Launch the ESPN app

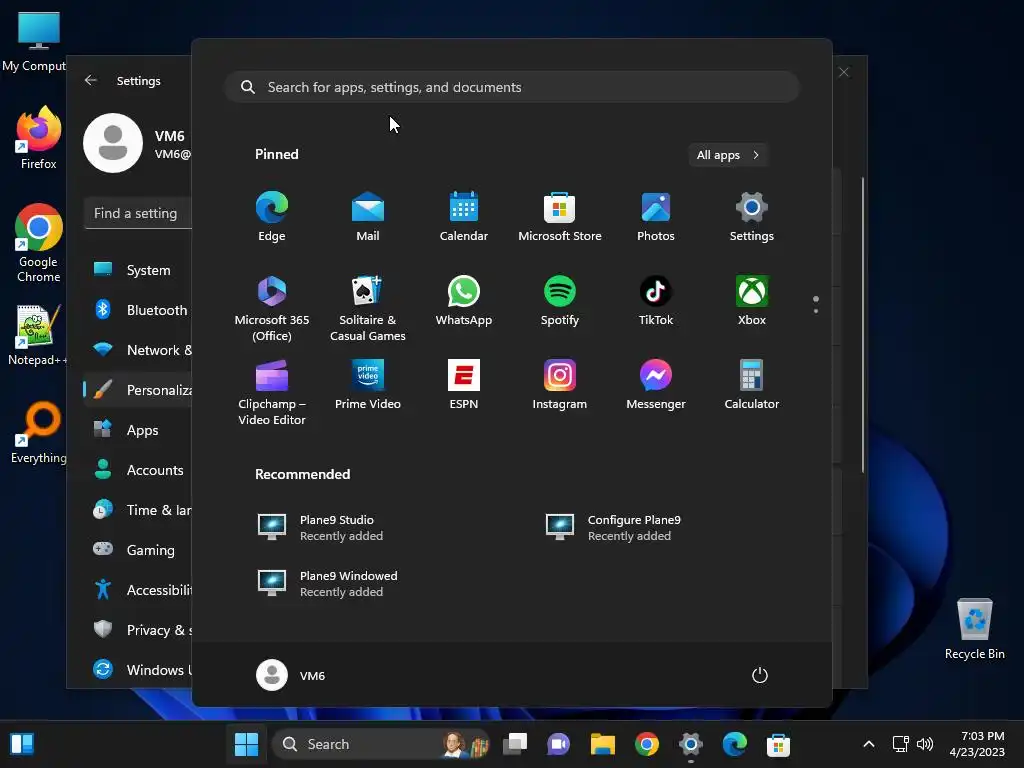pyautogui.click(x=464, y=385)
